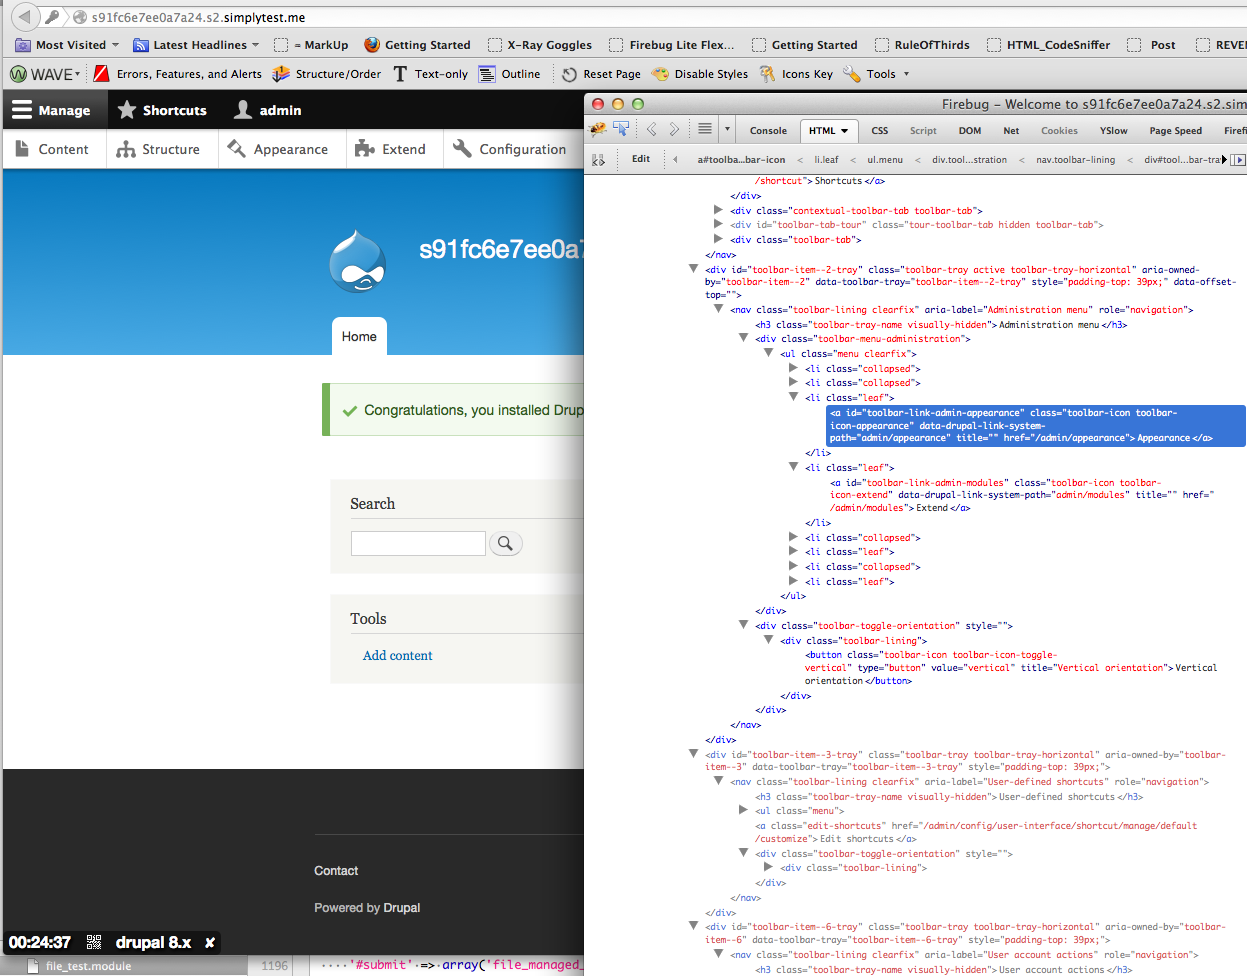Open the HTML tab dropdown arrow

point(845,131)
